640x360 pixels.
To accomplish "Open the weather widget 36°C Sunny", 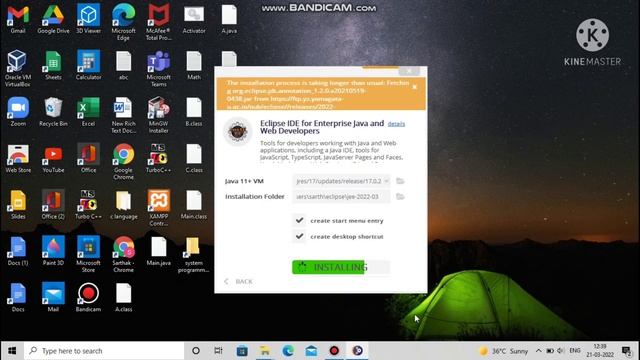I will 504,351.
